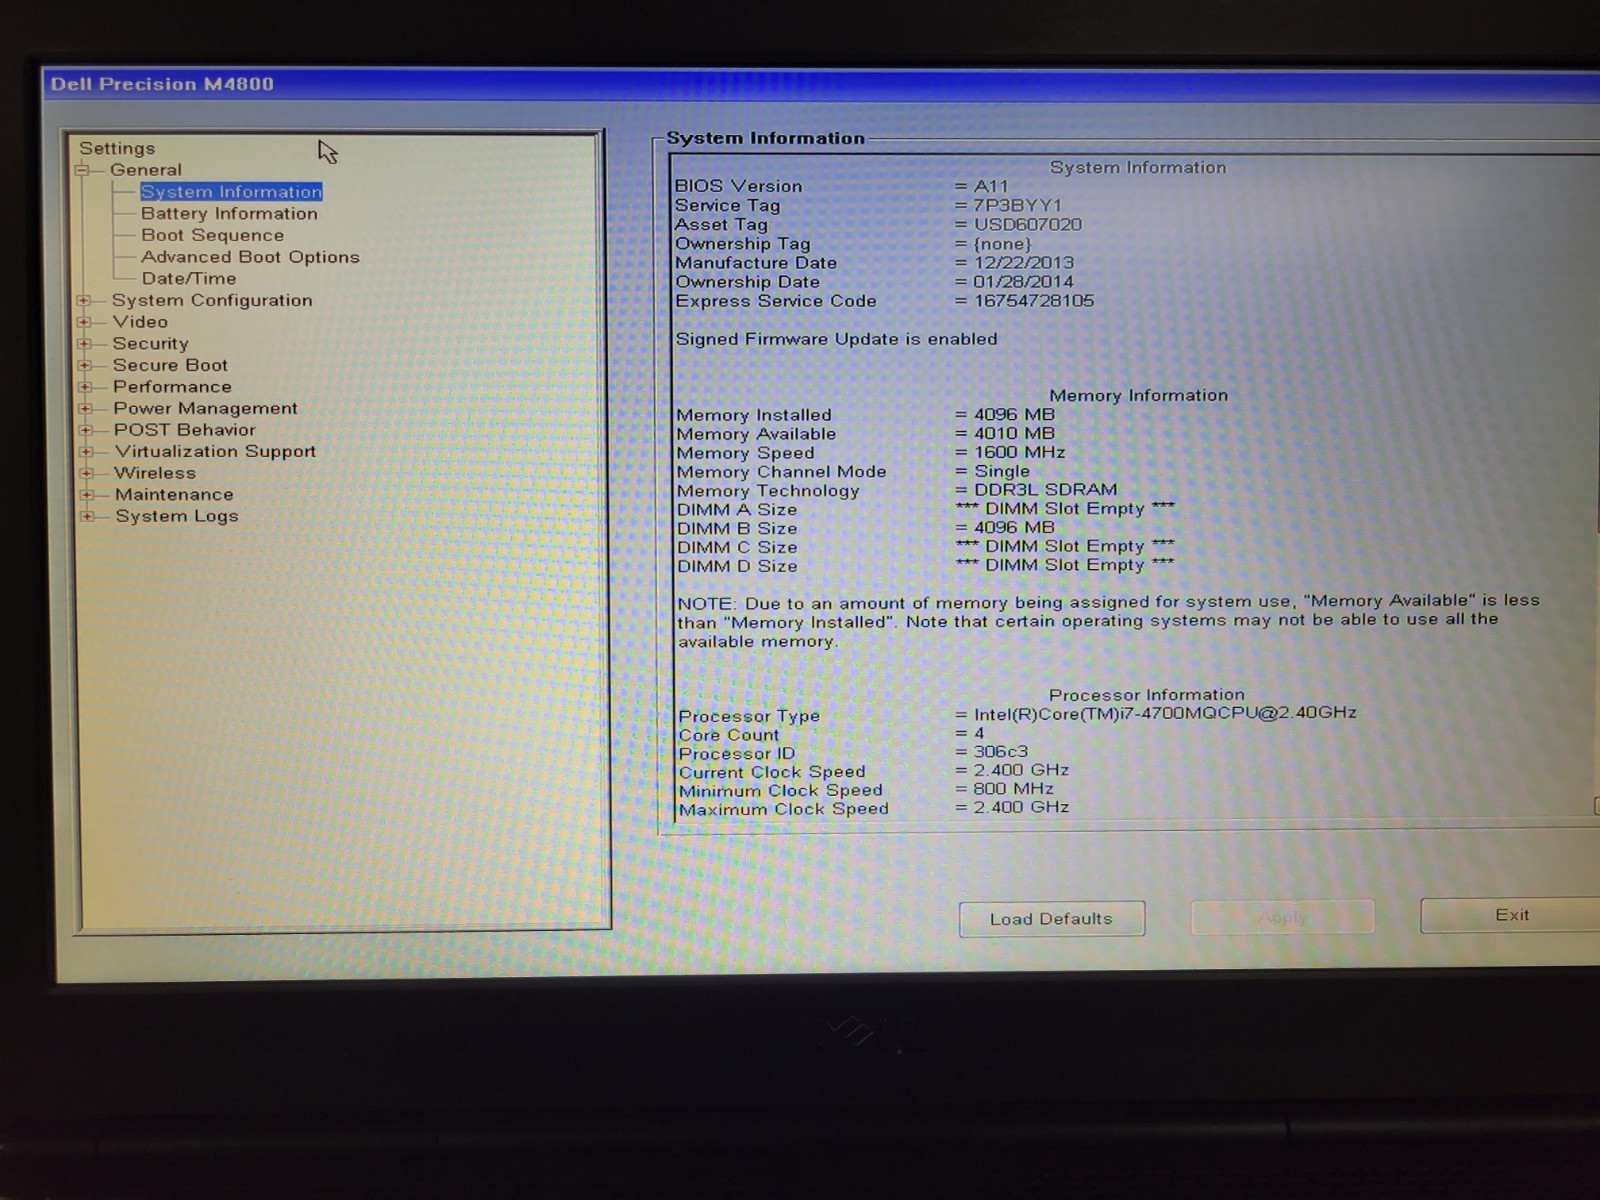Viewport: 1600px width, 1200px height.
Task: Click 'Signed Firmware Update is enabled' text
Action: [x=836, y=339]
